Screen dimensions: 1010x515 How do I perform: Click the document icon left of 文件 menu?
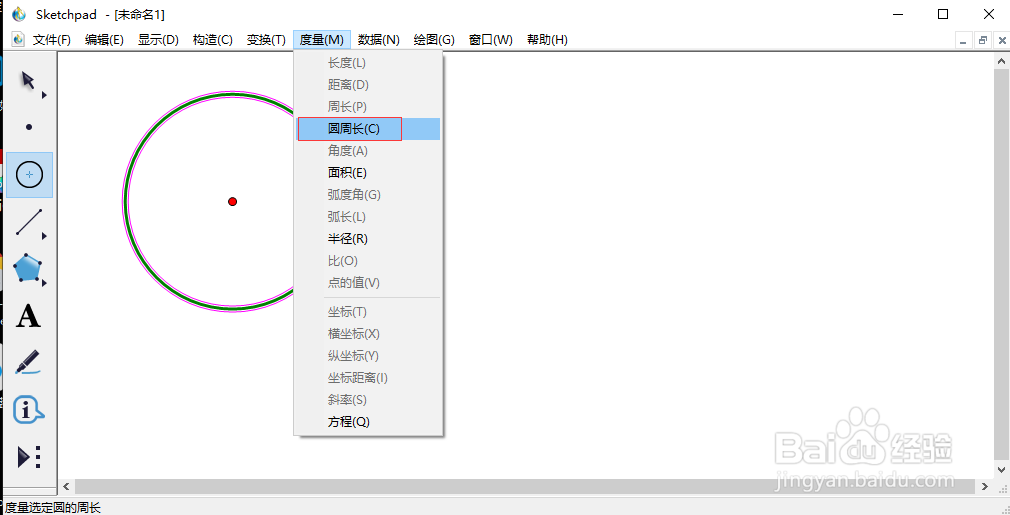point(19,39)
